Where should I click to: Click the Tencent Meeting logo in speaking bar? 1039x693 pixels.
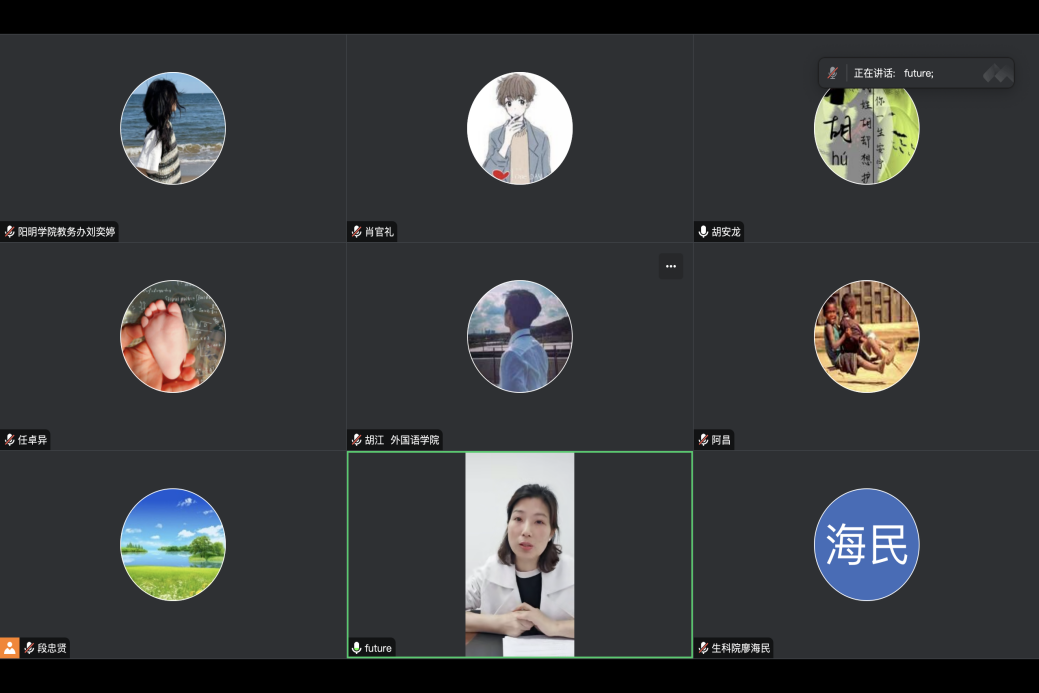(x=997, y=73)
